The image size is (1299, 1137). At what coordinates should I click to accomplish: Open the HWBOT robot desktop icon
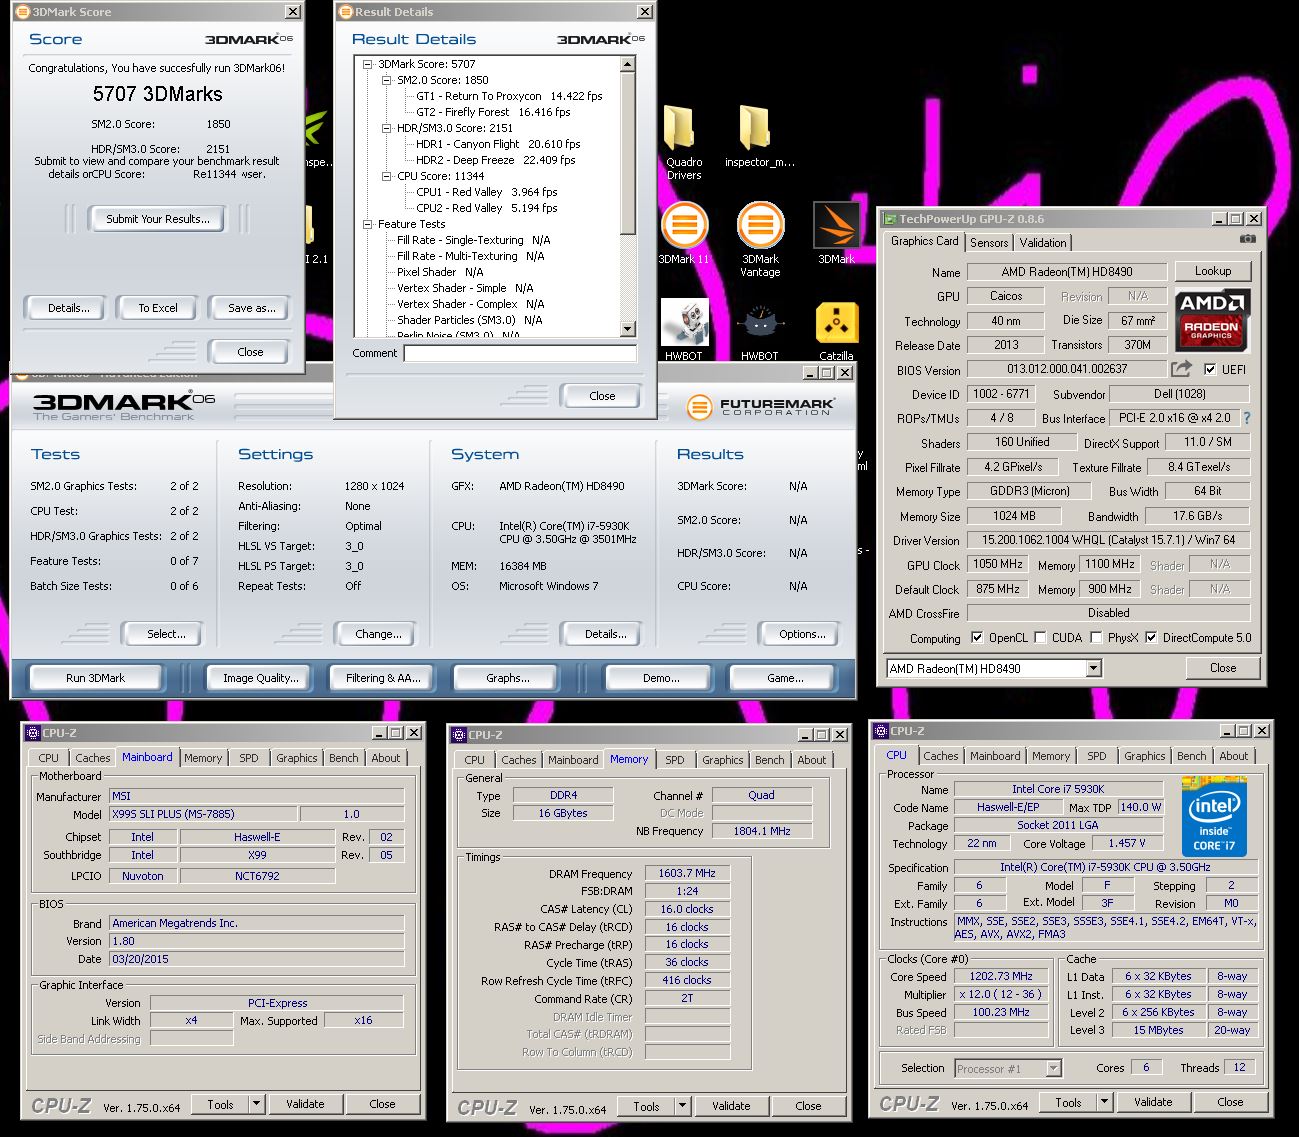tap(684, 329)
